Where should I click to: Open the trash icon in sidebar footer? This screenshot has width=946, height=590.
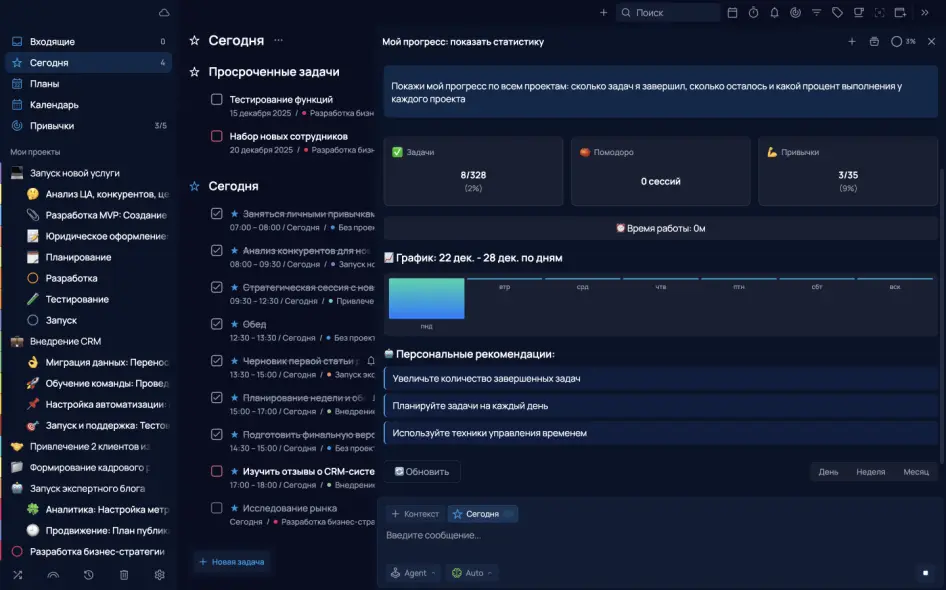(124, 575)
